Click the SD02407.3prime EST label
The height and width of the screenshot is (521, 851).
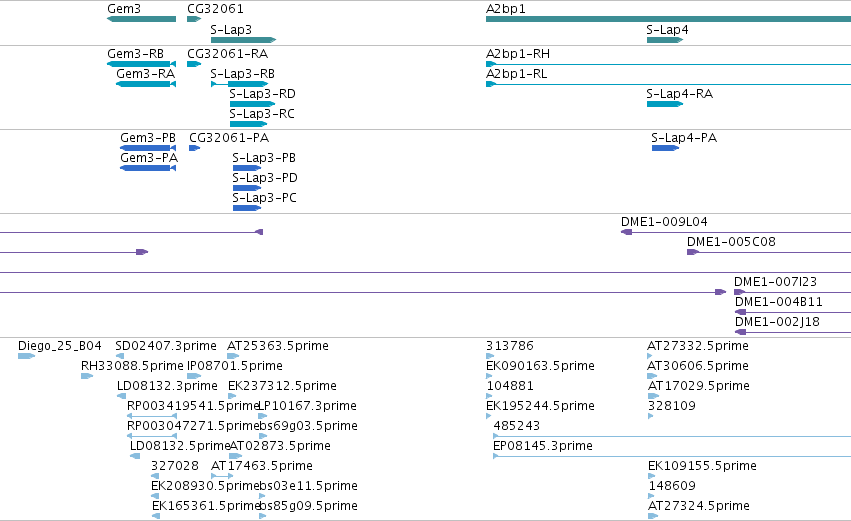166,346
